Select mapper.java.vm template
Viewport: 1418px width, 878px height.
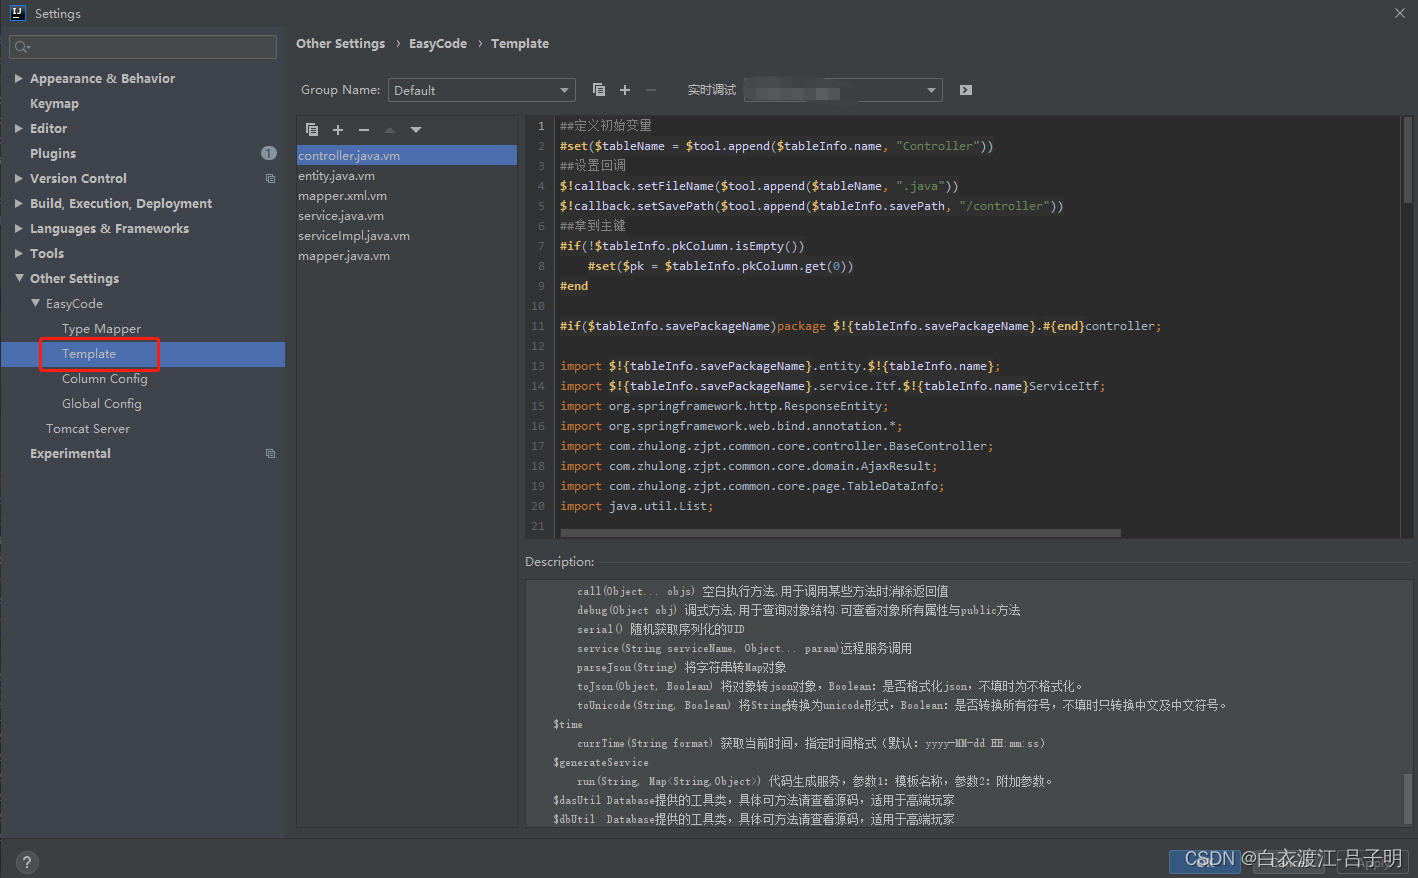(x=407, y=255)
